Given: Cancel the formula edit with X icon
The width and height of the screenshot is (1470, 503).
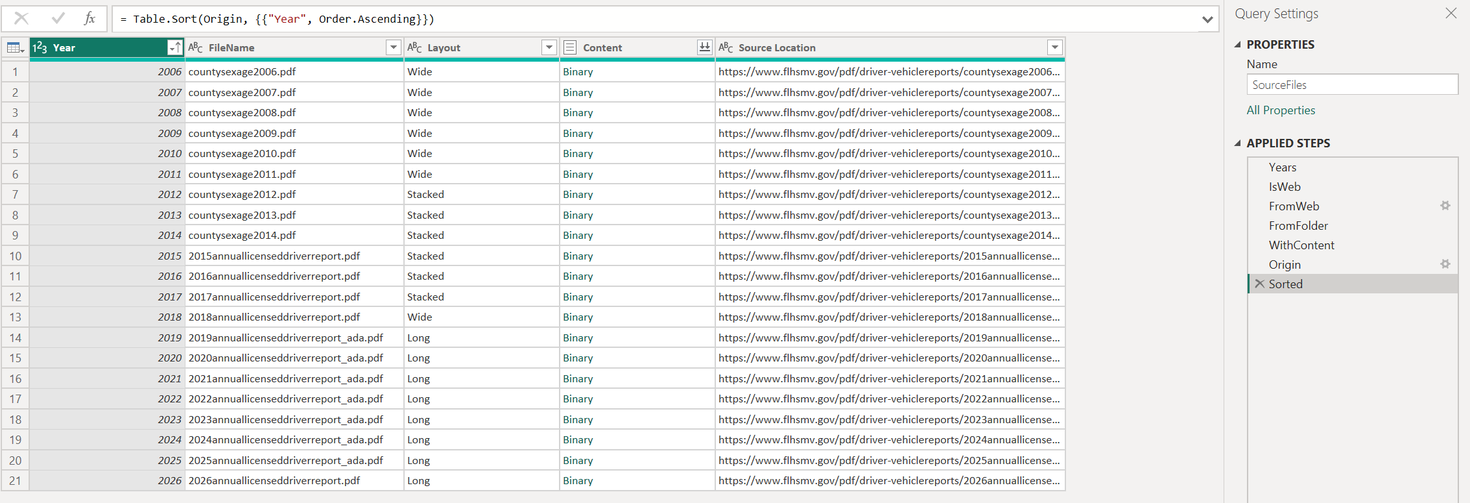Looking at the screenshot, I should [21, 19].
